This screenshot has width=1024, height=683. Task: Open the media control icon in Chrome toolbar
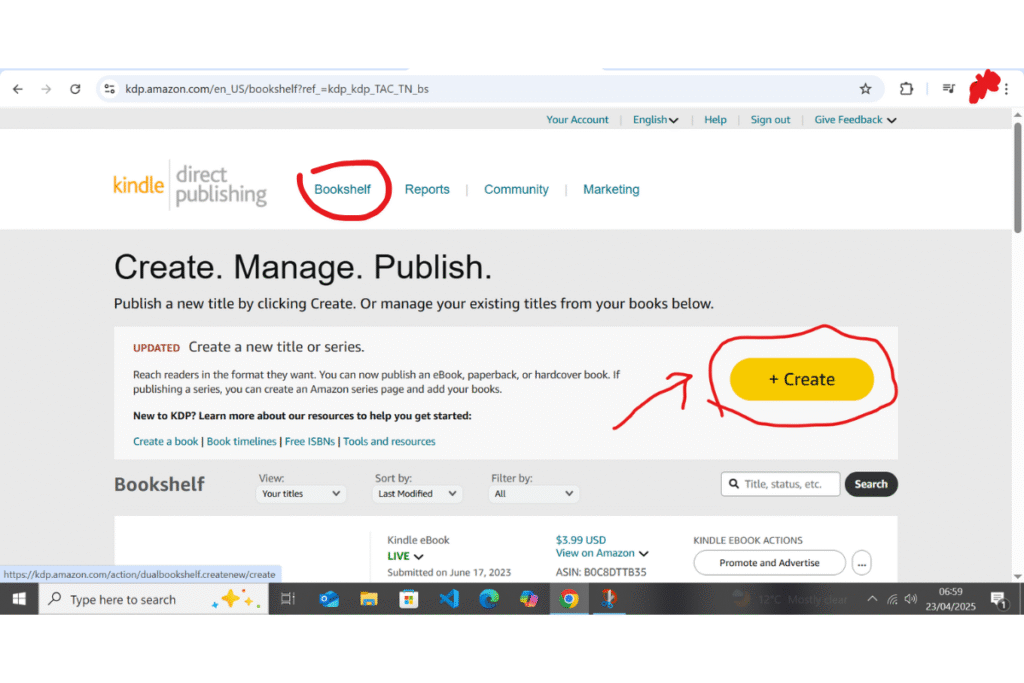click(949, 89)
